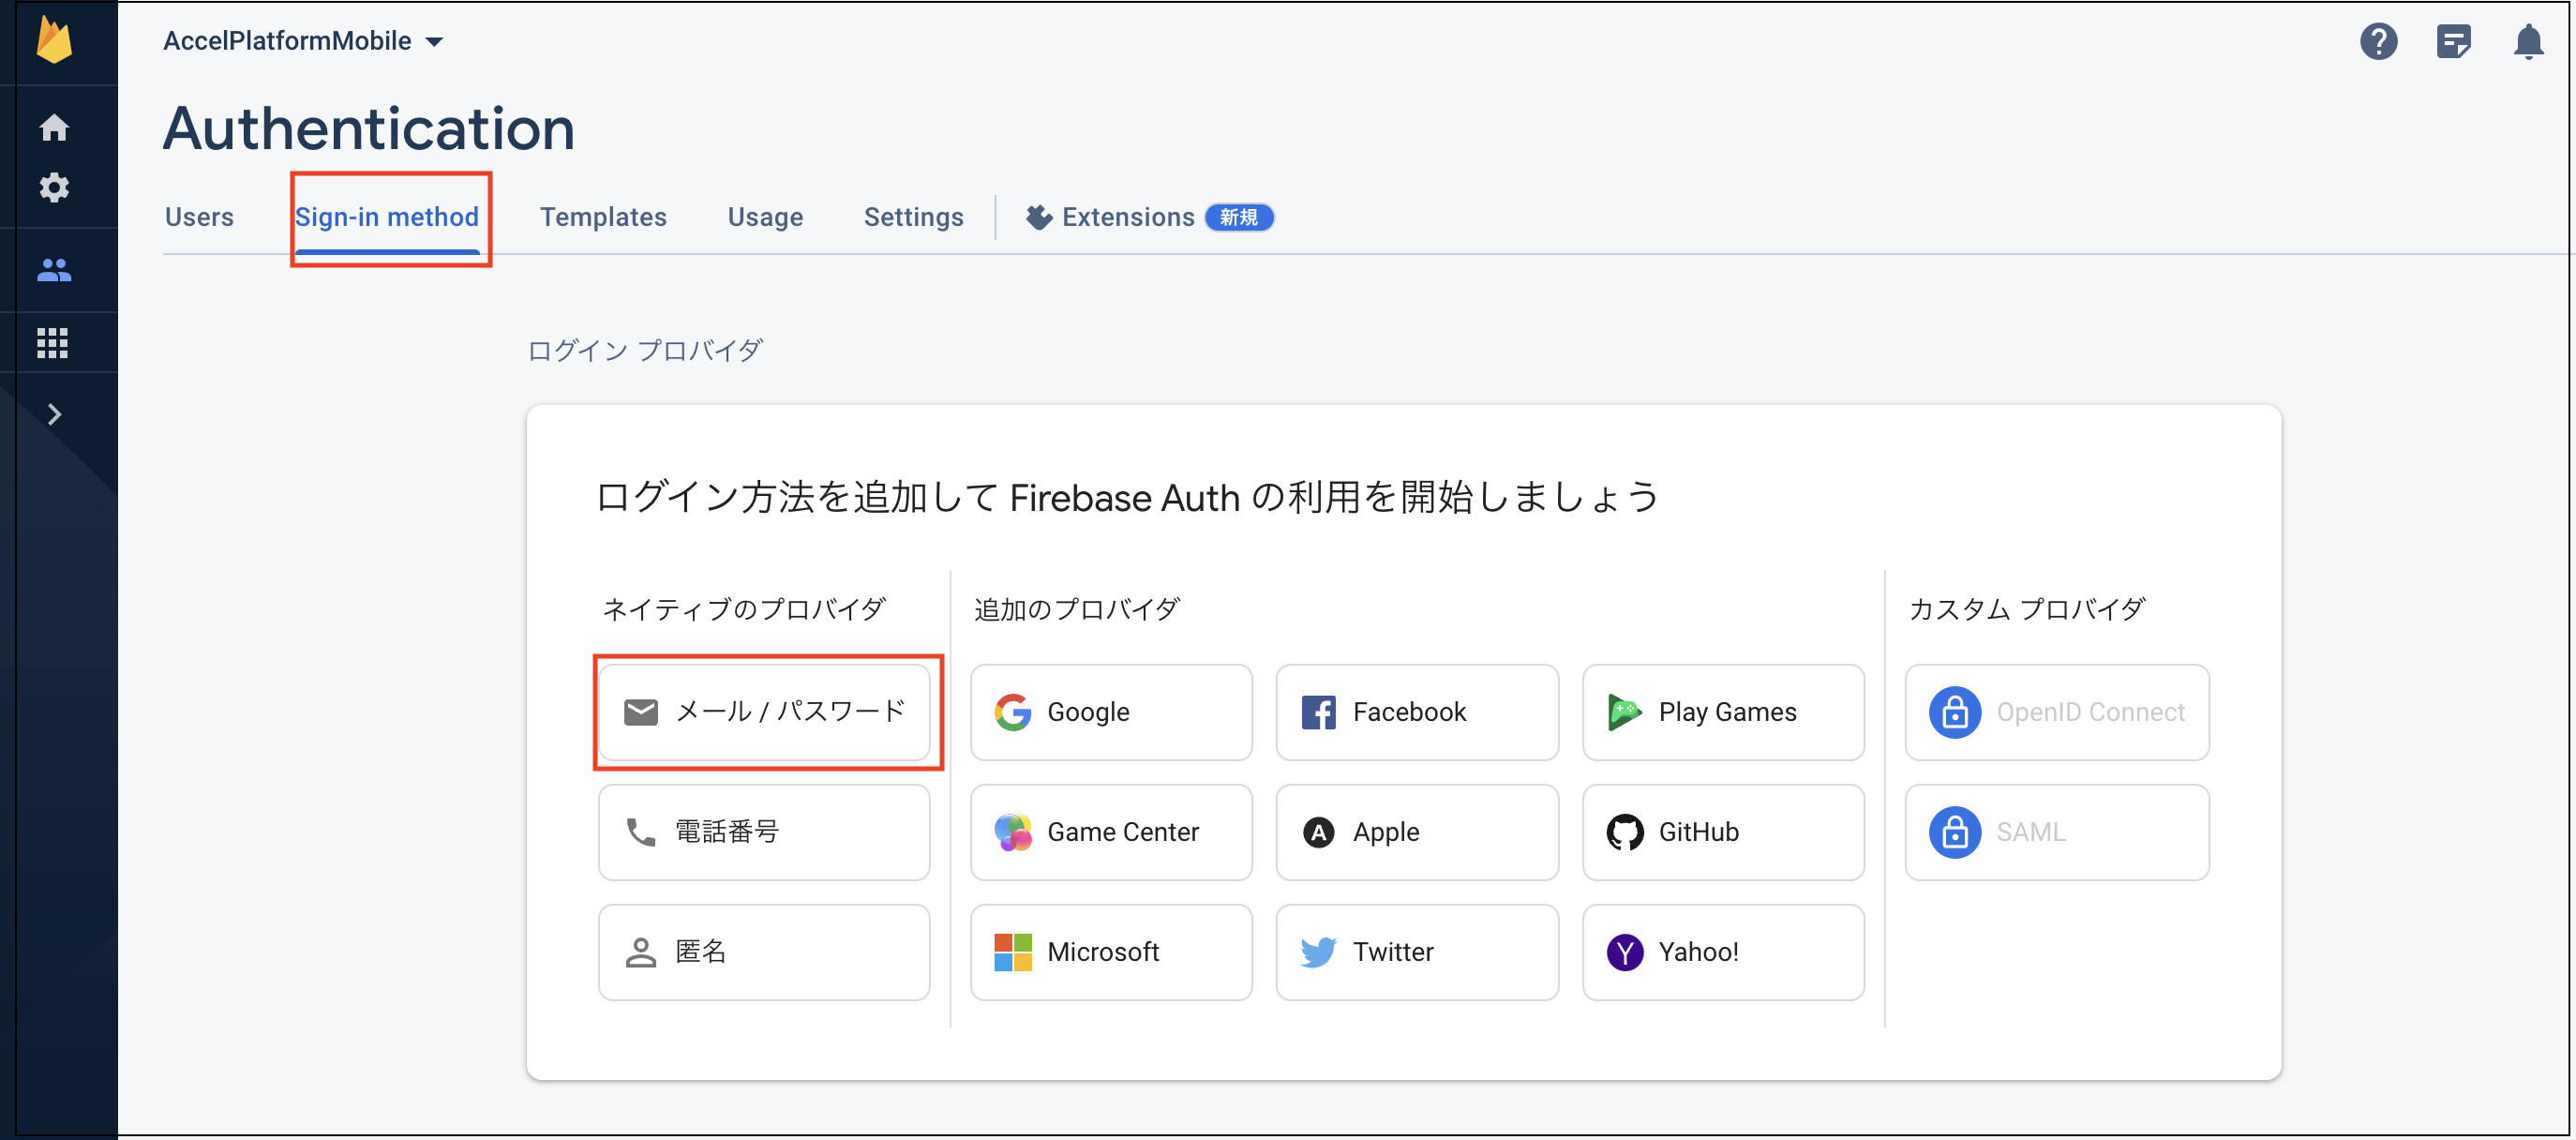Open the AccelPlatformMobile project dropdown
The width and height of the screenshot is (2576, 1140).
pyautogui.click(x=303, y=41)
